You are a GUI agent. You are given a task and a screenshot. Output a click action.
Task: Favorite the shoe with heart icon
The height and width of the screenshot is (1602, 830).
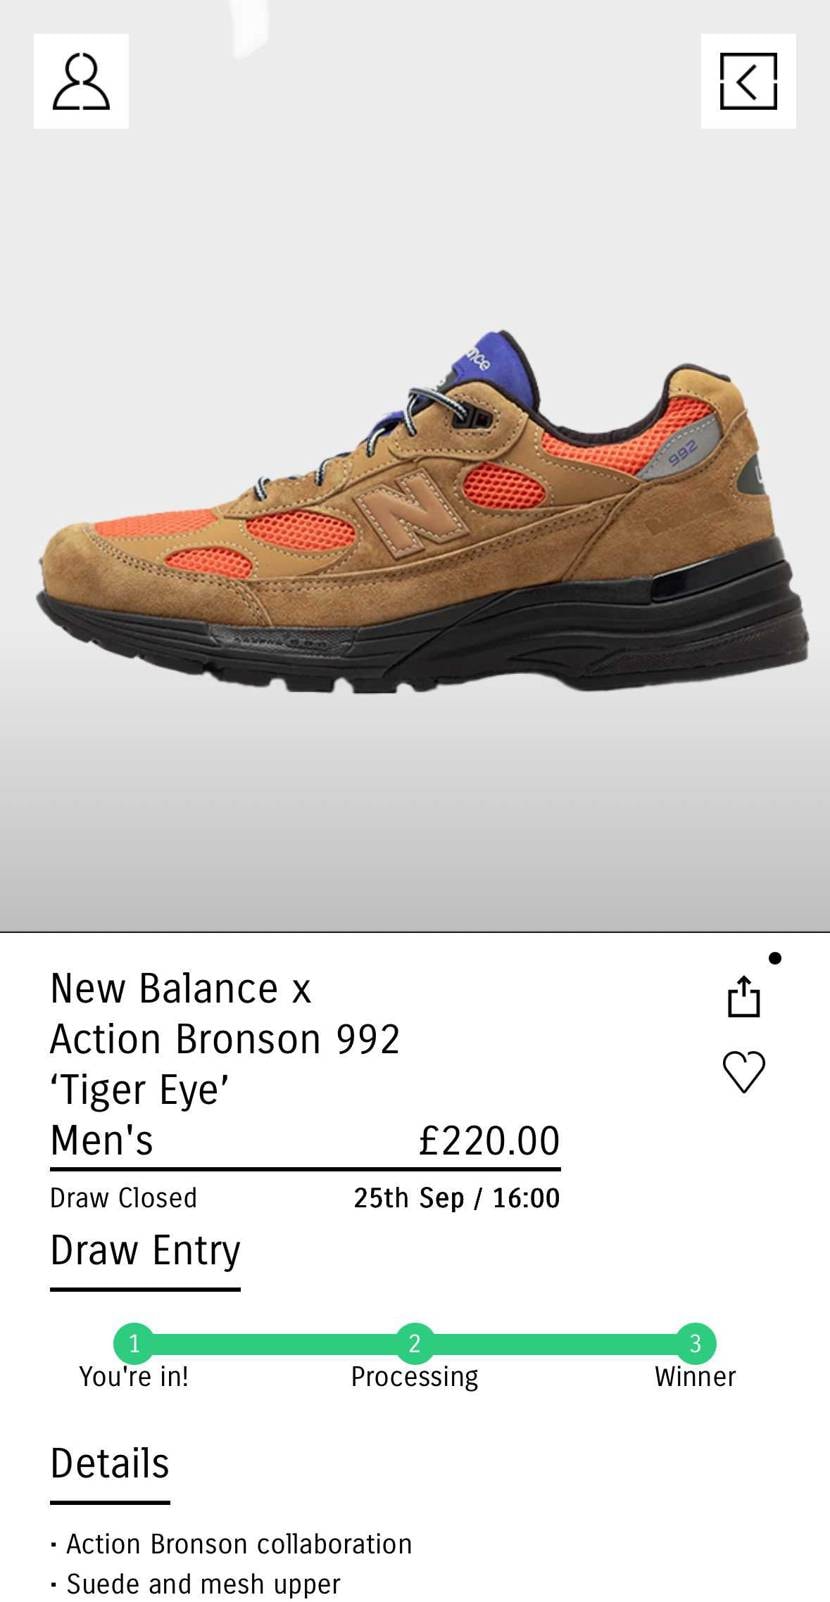point(744,1071)
